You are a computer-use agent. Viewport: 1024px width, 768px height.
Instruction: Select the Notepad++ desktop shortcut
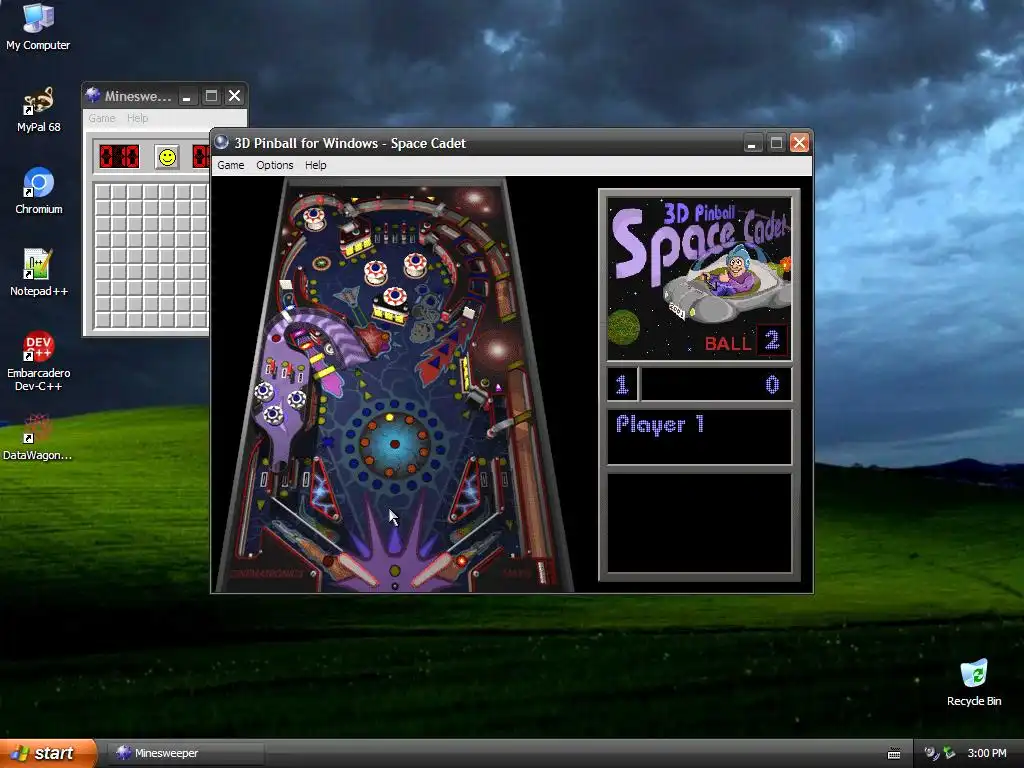38,273
